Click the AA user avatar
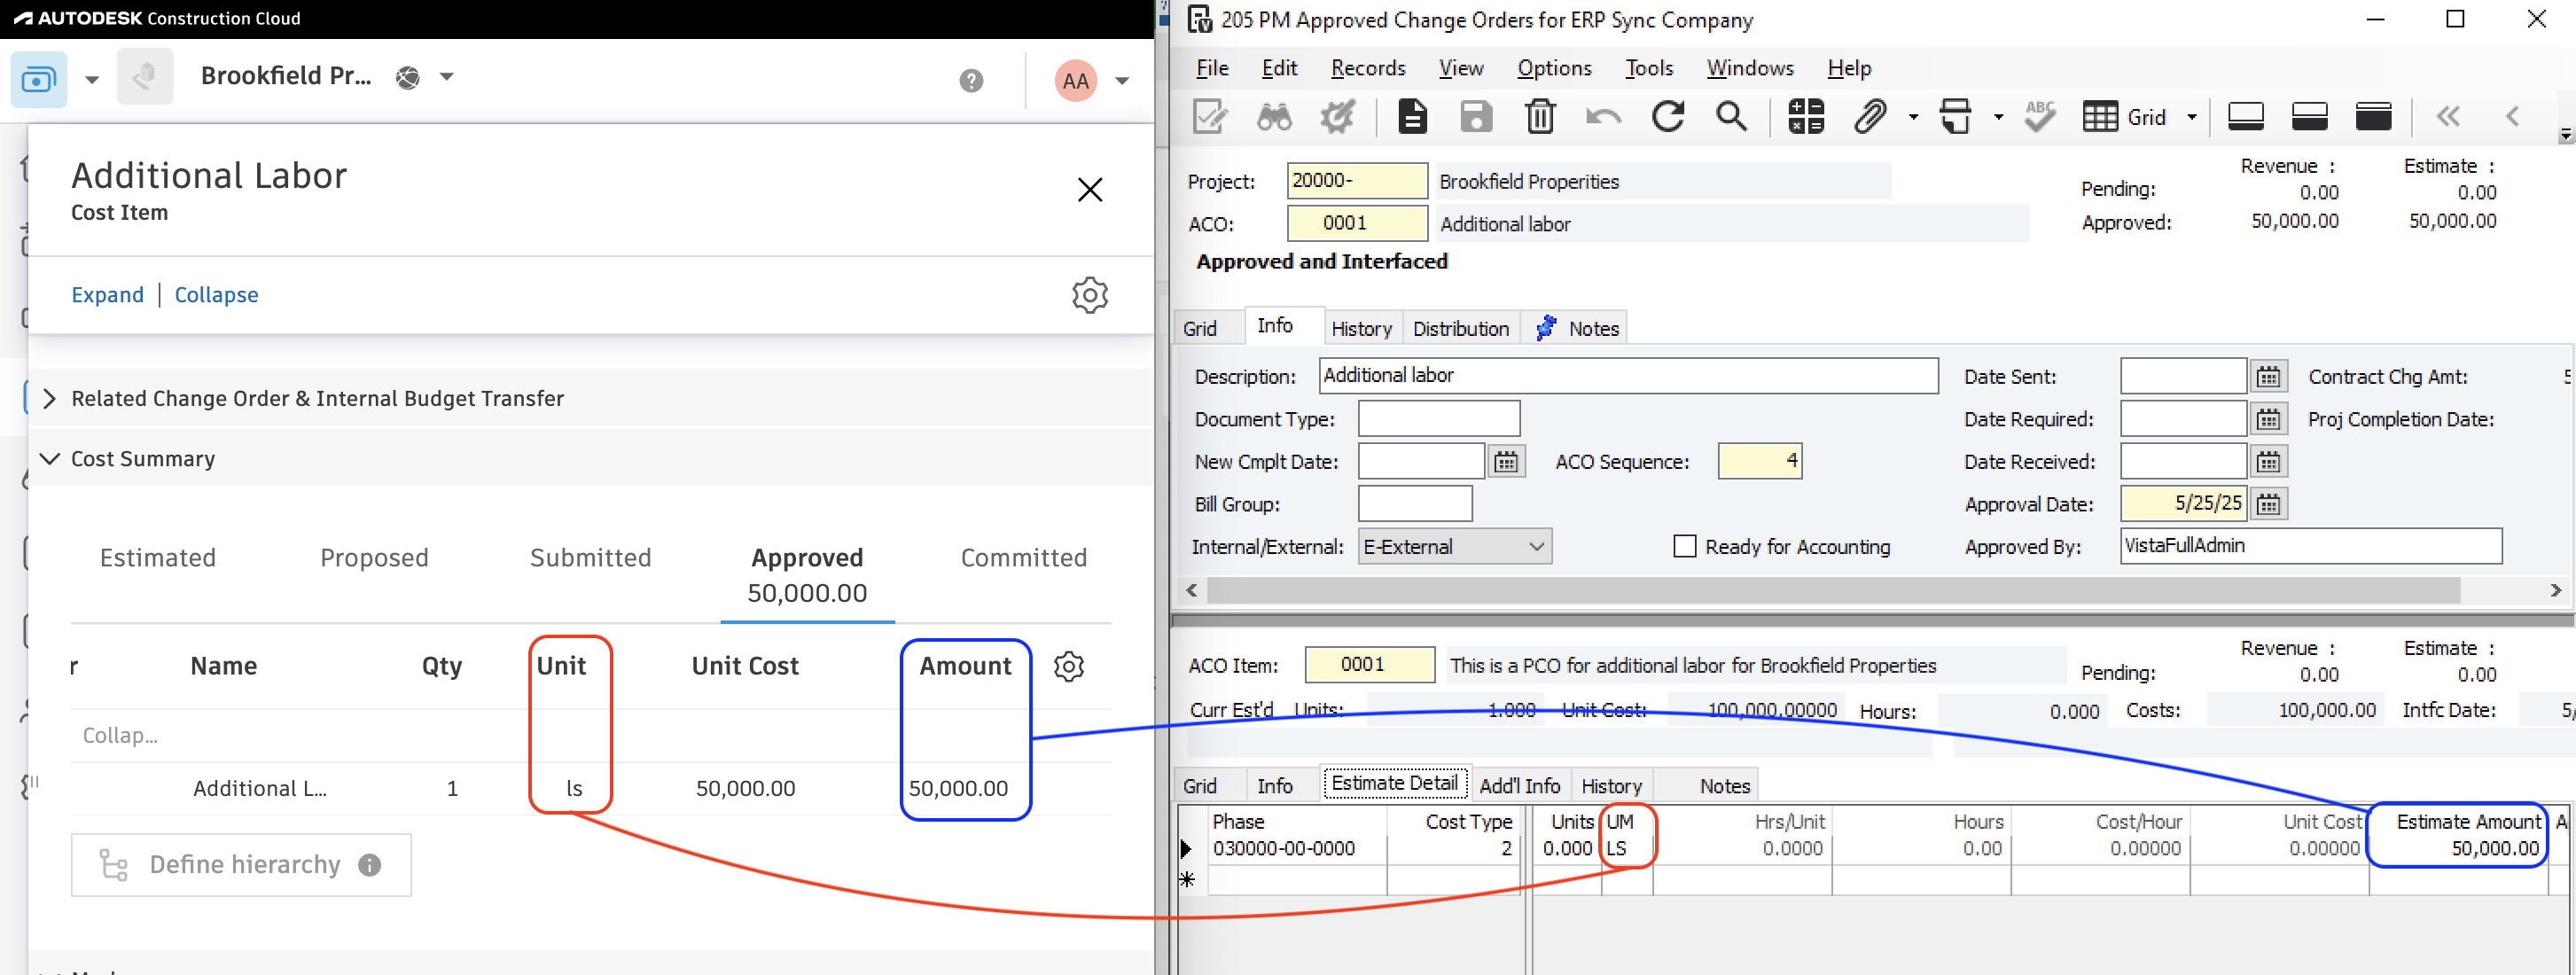This screenshot has height=975, width=2576. click(x=1076, y=80)
